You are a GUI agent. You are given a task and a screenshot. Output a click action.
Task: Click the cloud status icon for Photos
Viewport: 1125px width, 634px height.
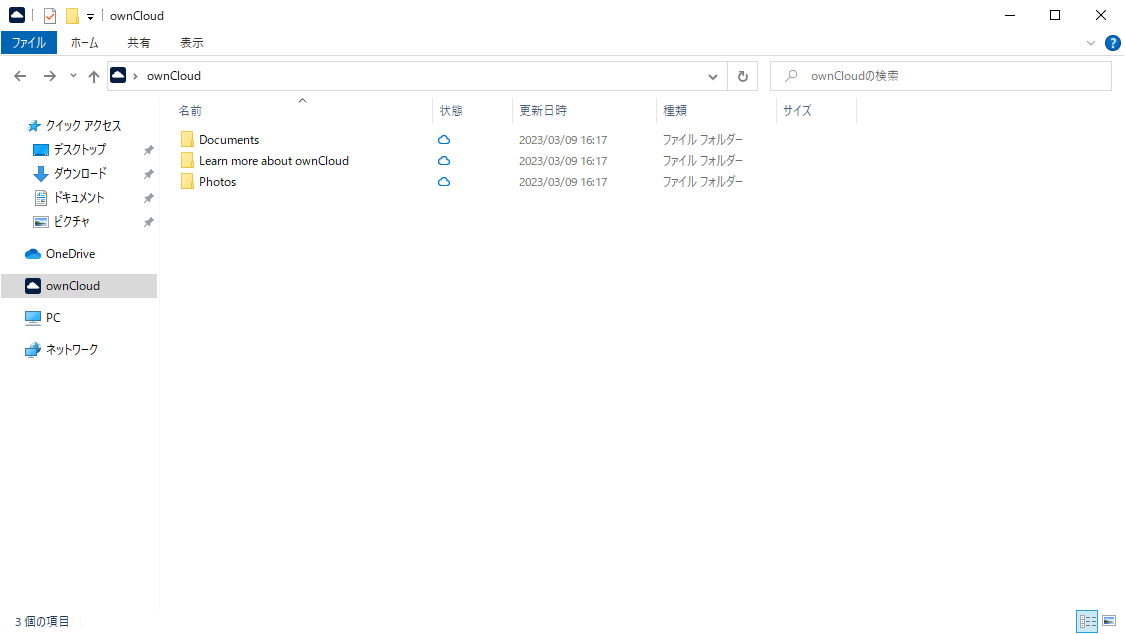444,182
